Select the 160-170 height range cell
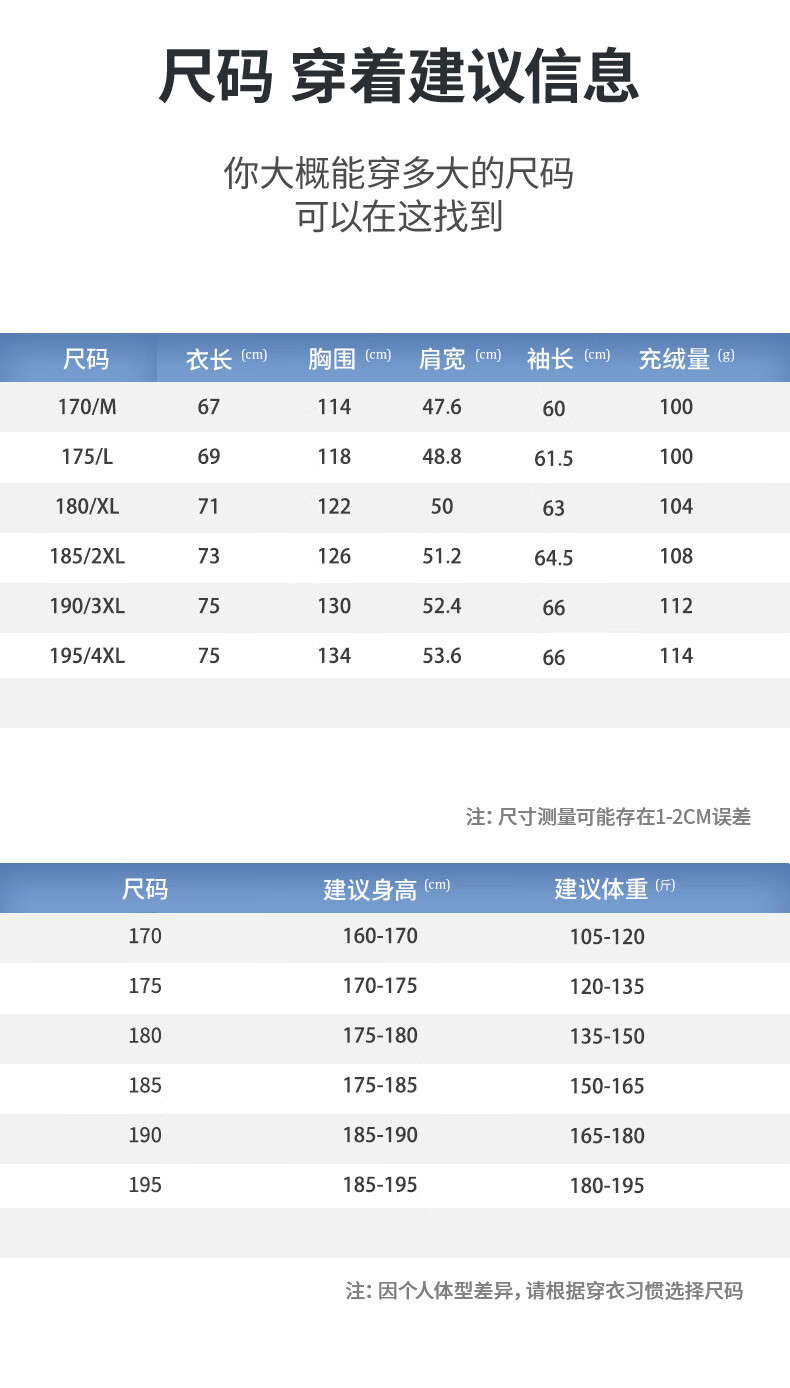Screen dimensions: 790x1388 [380, 937]
